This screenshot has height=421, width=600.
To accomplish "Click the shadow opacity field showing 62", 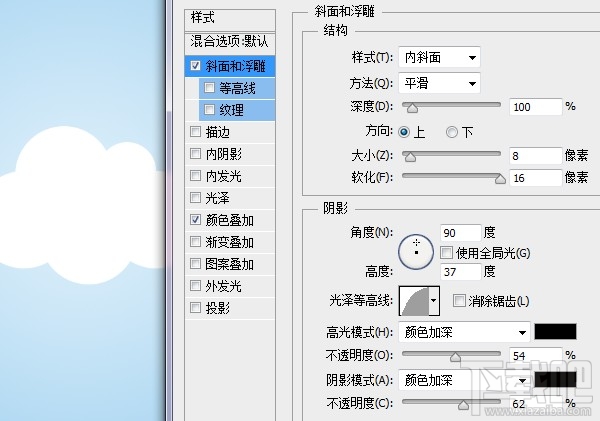I will 536,404.
